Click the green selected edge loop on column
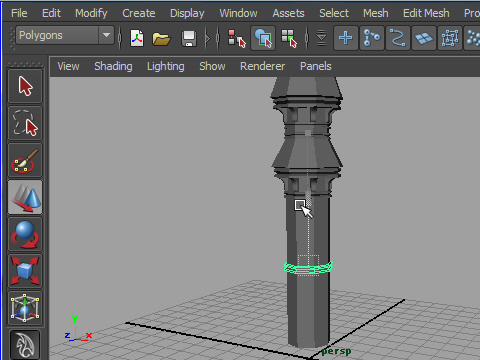The height and width of the screenshot is (360, 480). click(x=308, y=268)
